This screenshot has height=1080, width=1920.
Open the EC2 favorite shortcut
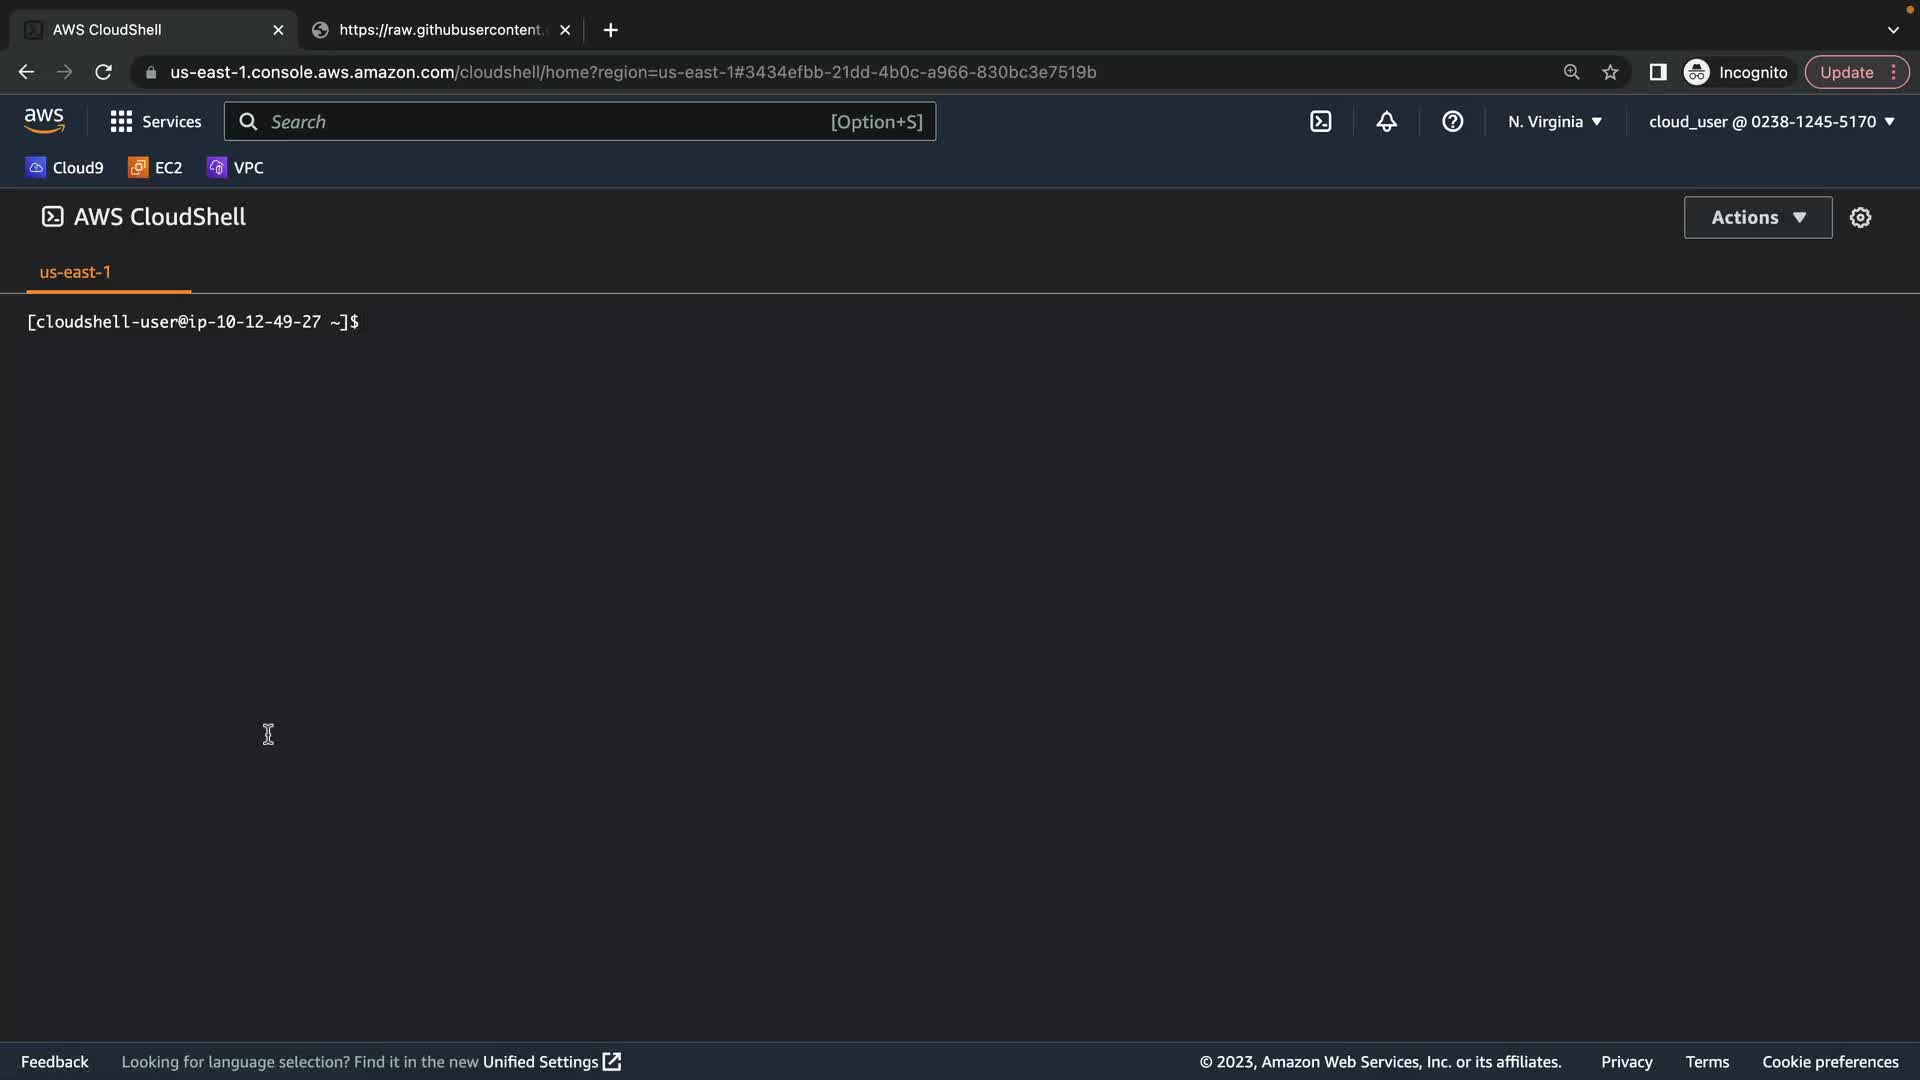point(155,168)
